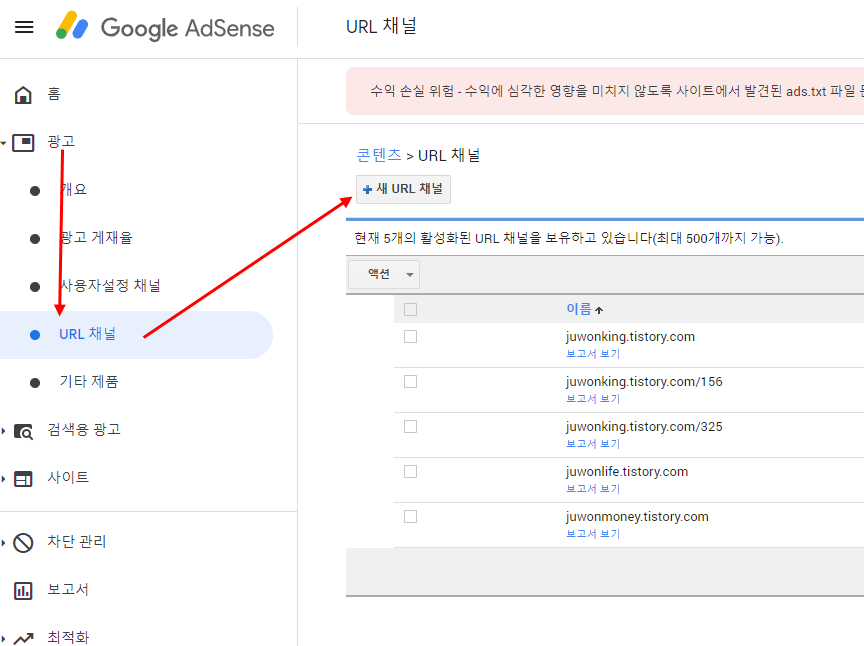
Task: Click the plus icon on 새 URL 채널
Action: tap(368, 190)
